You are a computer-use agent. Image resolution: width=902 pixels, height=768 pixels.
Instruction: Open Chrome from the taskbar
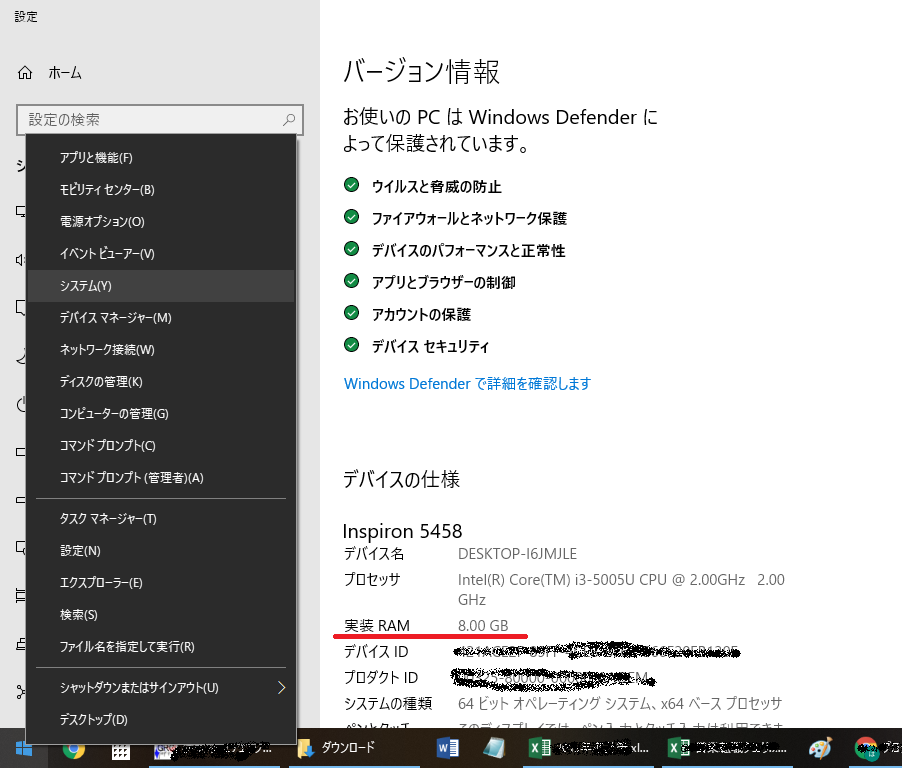click(x=74, y=749)
